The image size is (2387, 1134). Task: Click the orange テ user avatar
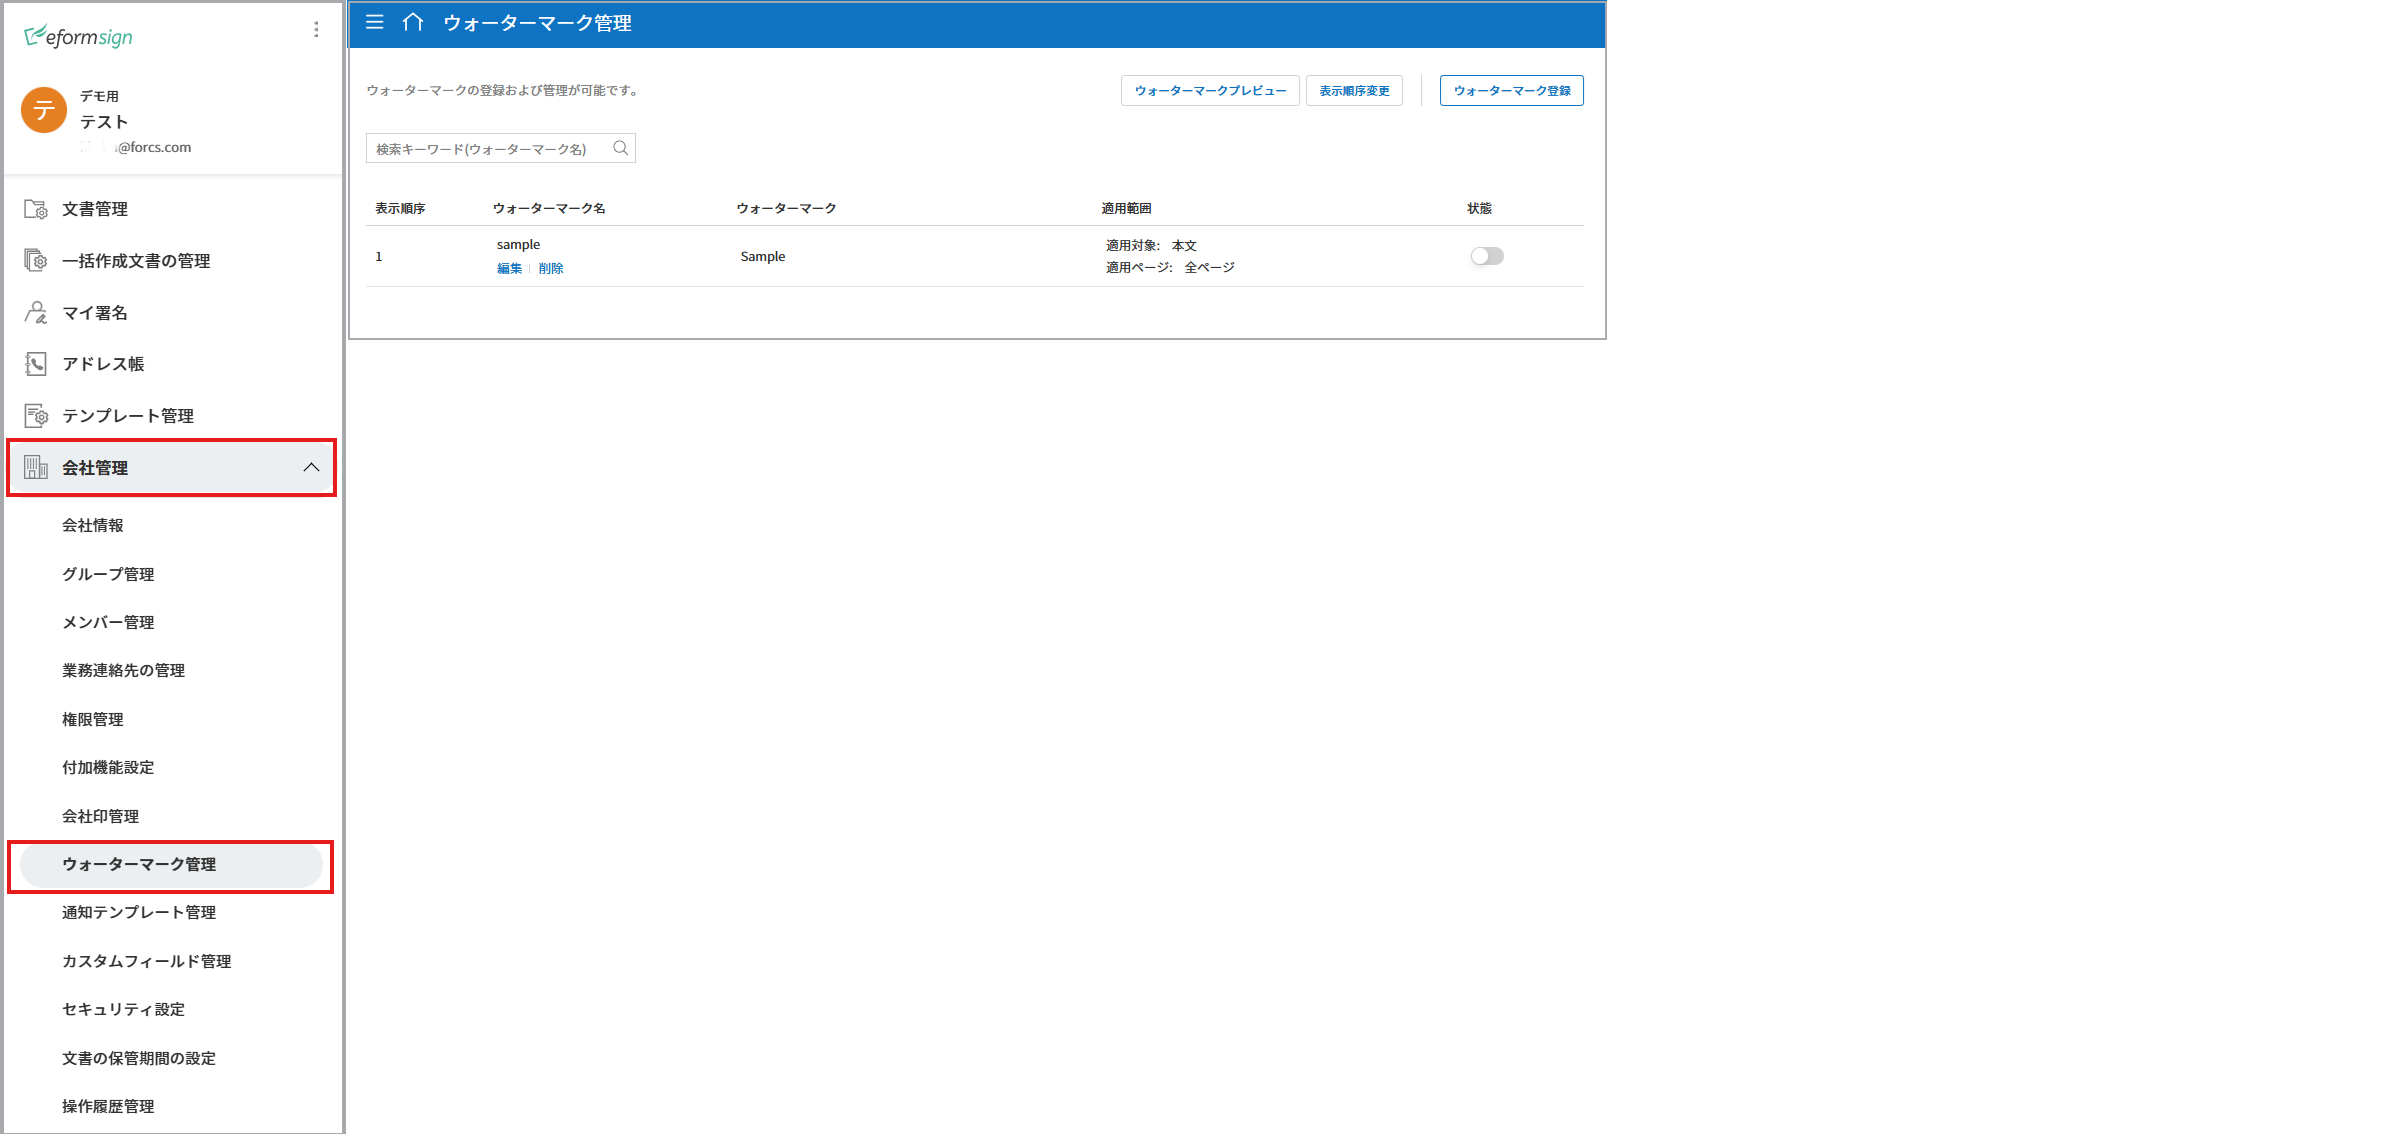[44, 110]
